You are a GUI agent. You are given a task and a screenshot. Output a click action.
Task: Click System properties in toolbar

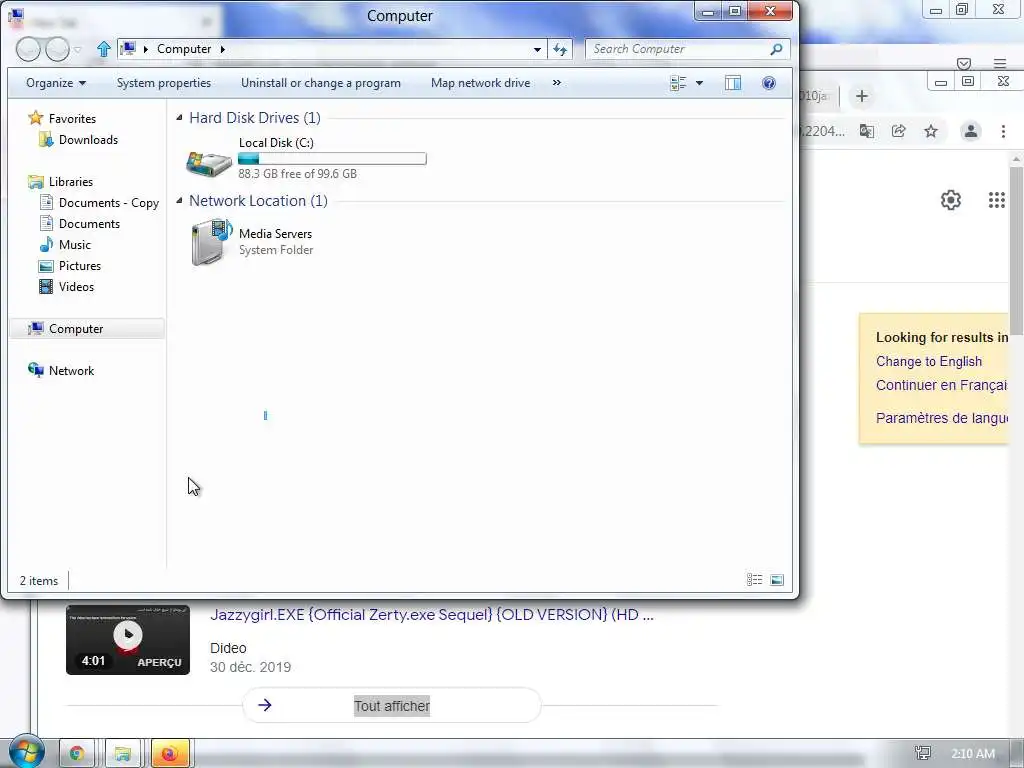[x=164, y=83]
